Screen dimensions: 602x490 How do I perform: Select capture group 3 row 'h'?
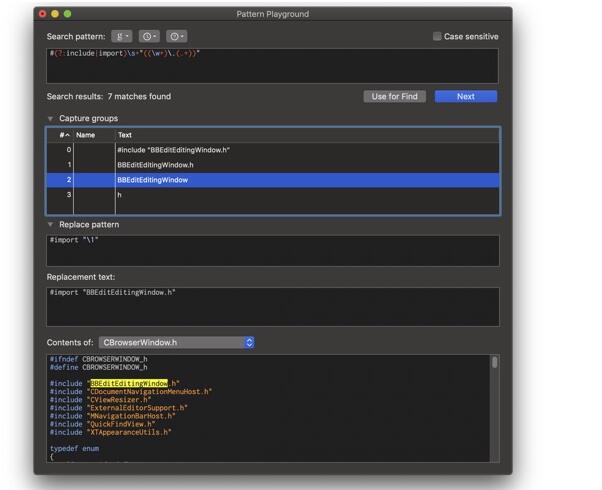[x=273, y=195]
